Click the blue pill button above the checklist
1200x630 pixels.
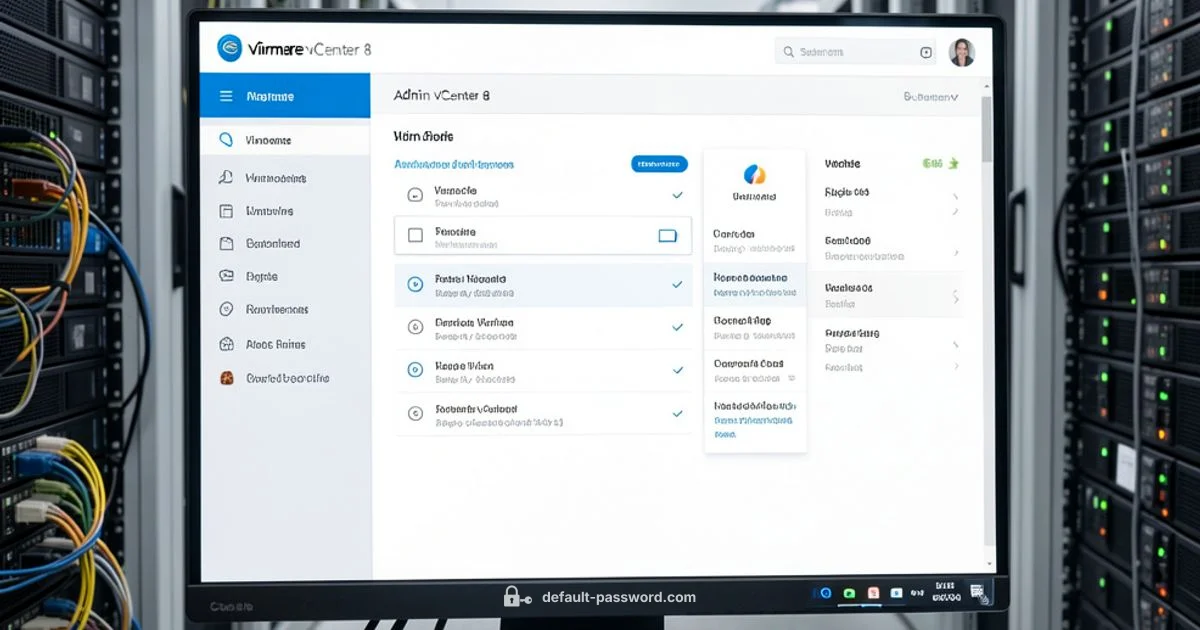658,163
